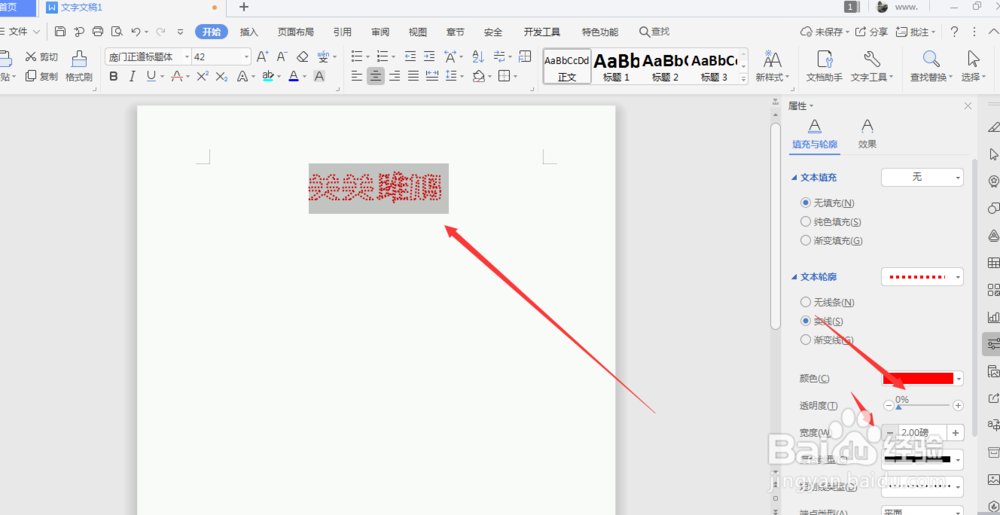Open the font name dropdown

[187, 57]
